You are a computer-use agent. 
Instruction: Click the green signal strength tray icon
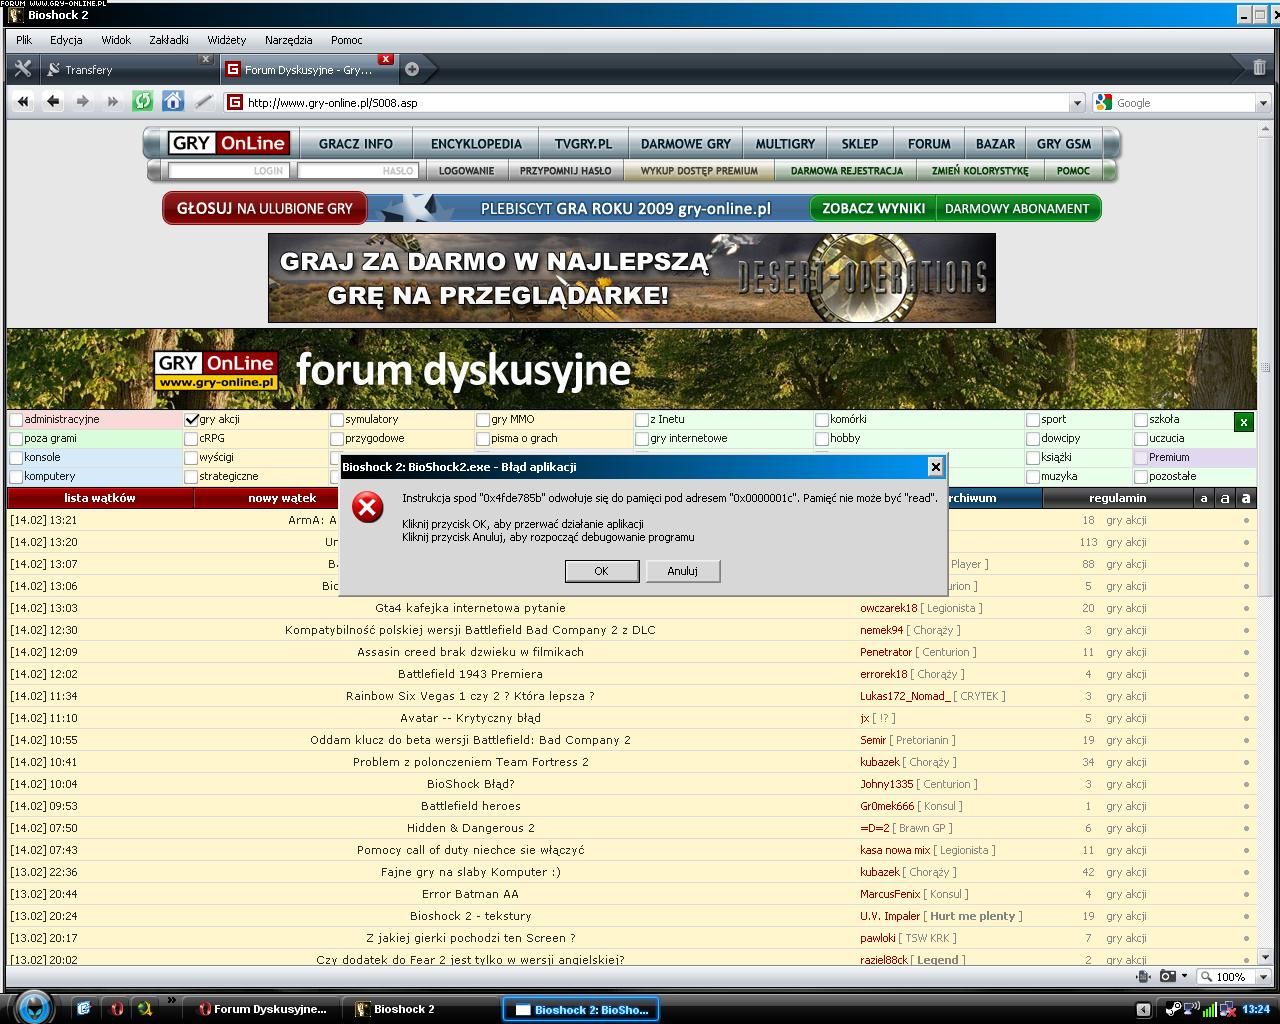click(1210, 1009)
